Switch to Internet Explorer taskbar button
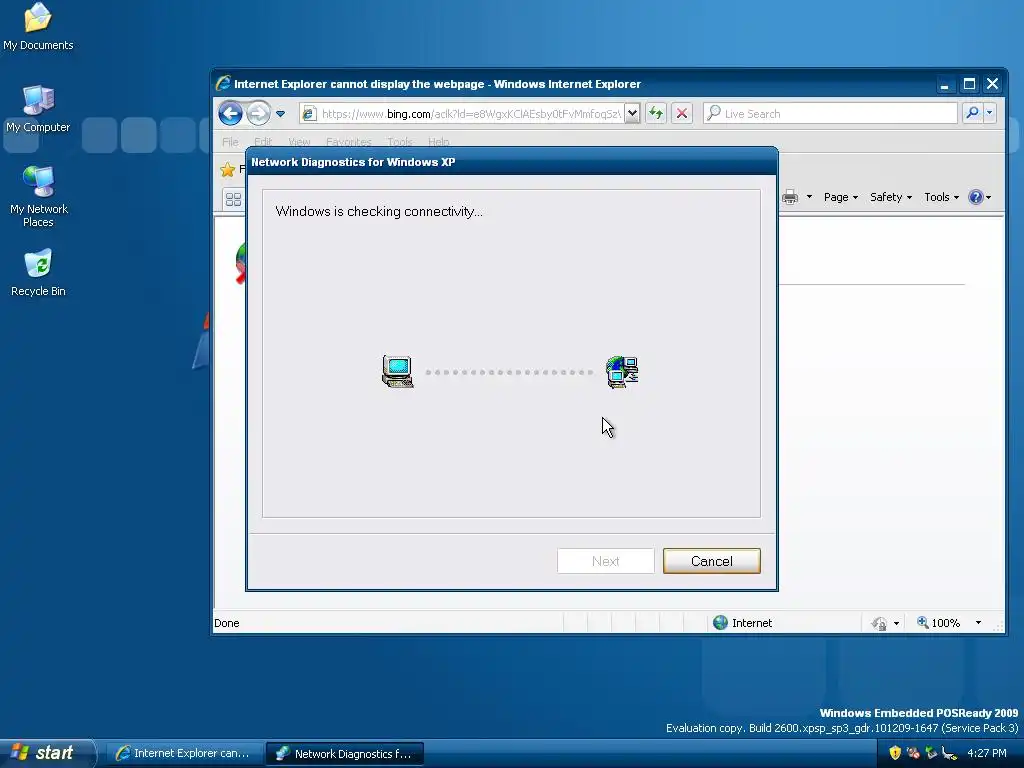The height and width of the screenshot is (768, 1024). pyautogui.click(x=184, y=753)
